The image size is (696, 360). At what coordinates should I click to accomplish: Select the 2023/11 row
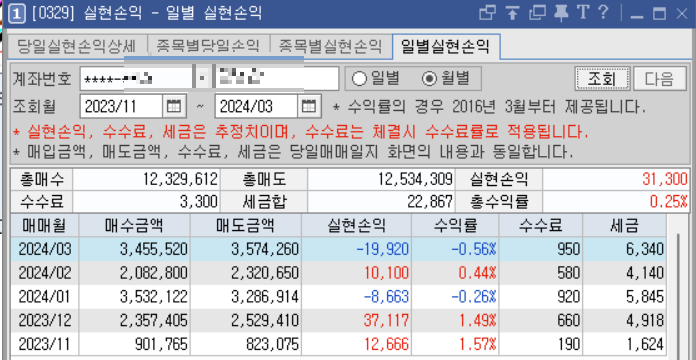tap(338, 344)
